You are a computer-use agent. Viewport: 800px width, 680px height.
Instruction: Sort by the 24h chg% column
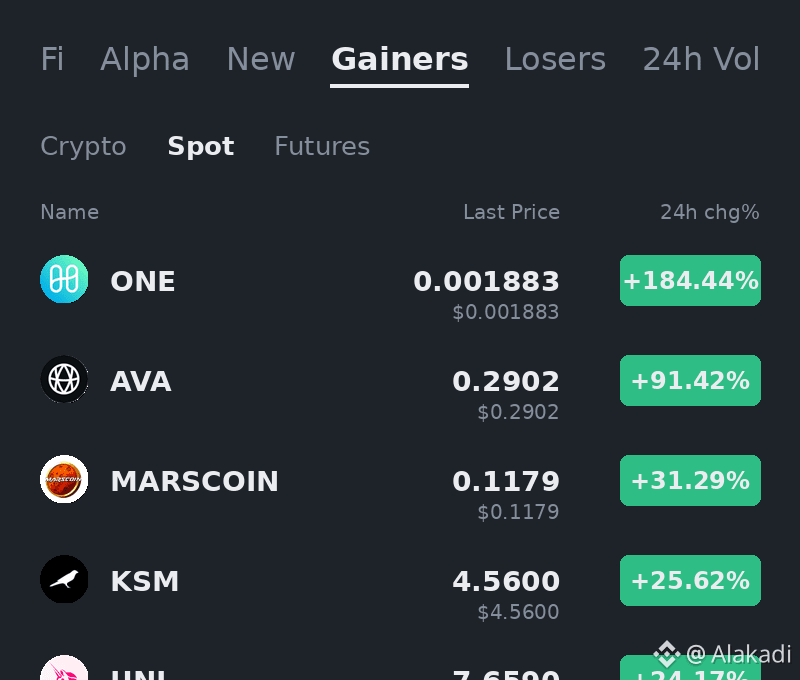point(710,212)
